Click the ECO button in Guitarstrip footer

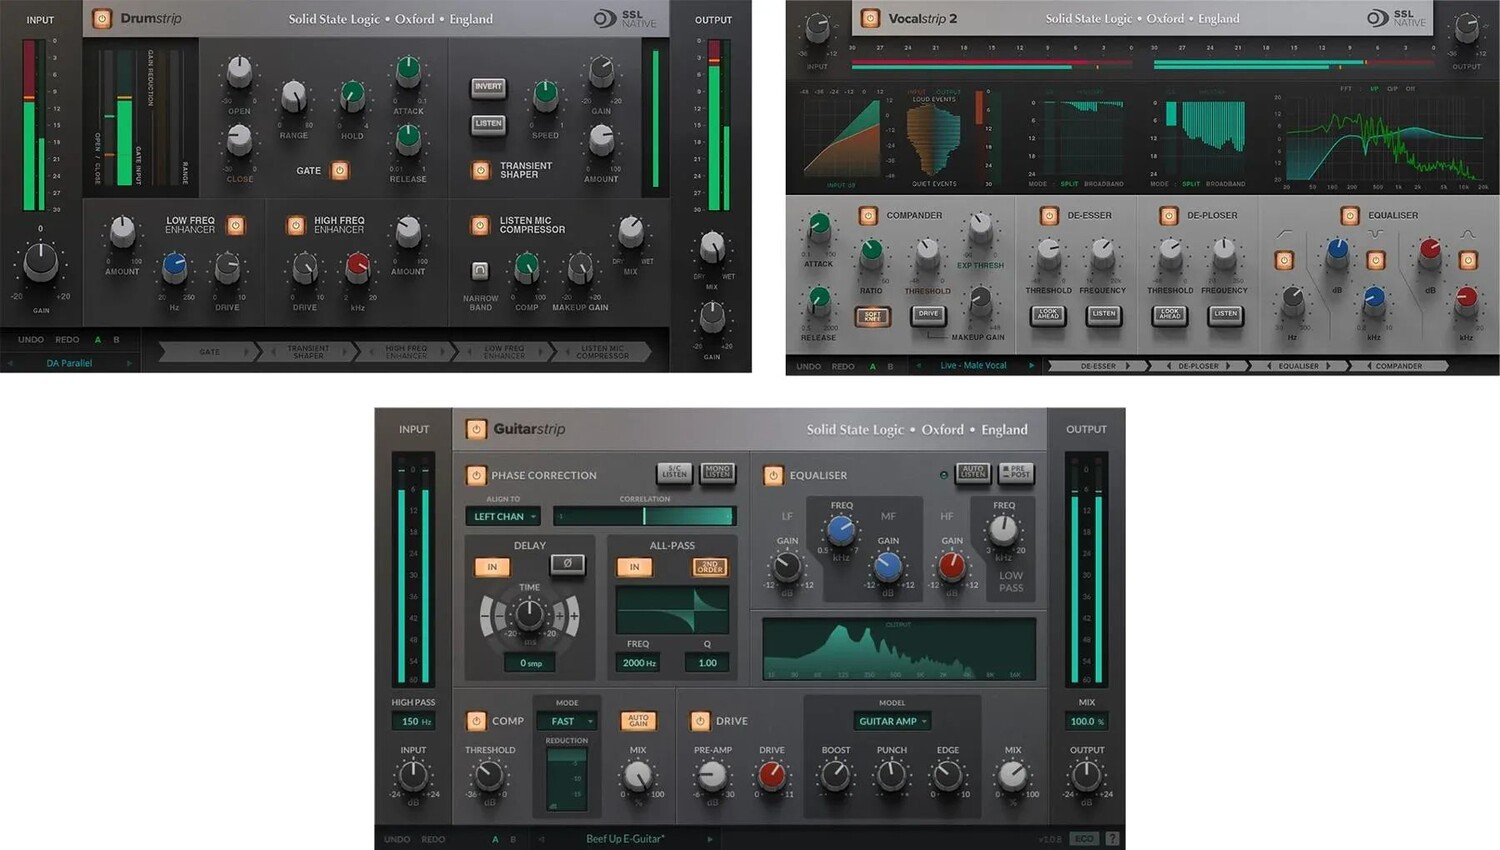(1084, 839)
